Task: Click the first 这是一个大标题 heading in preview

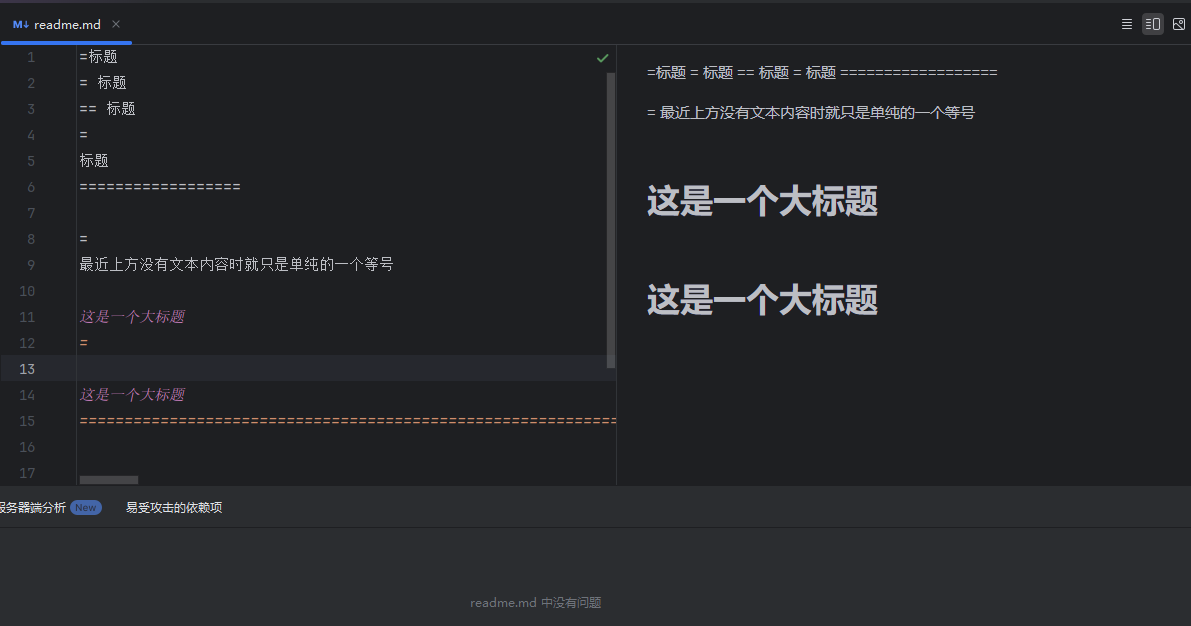Action: pos(762,201)
